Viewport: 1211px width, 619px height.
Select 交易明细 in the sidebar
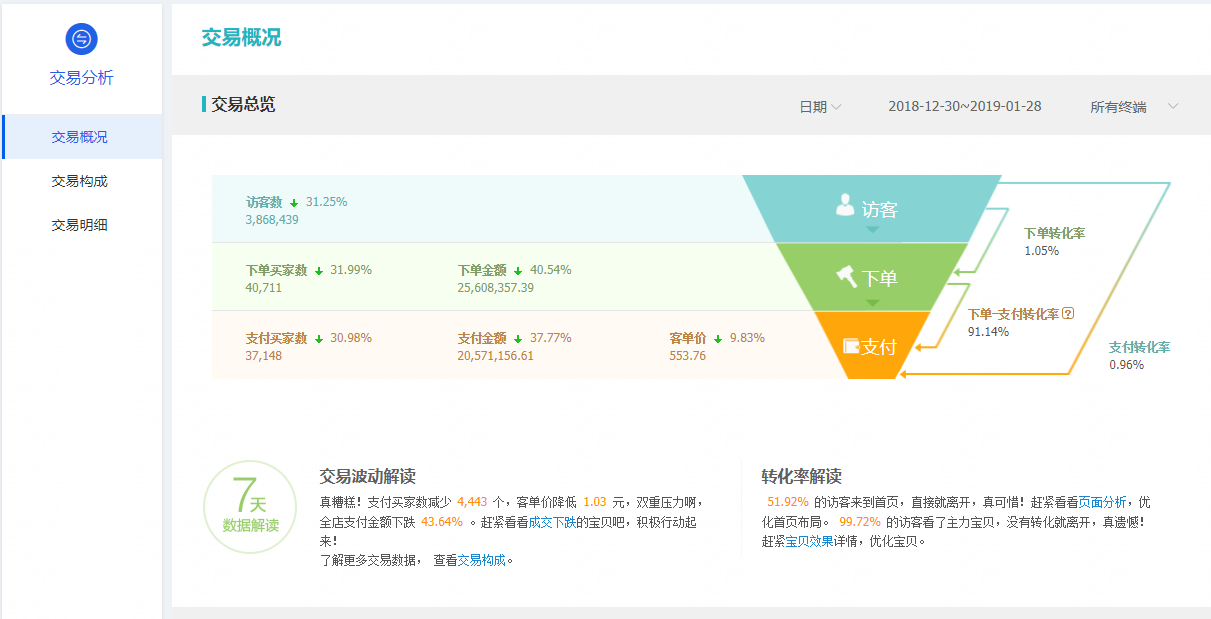(x=81, y=225)
